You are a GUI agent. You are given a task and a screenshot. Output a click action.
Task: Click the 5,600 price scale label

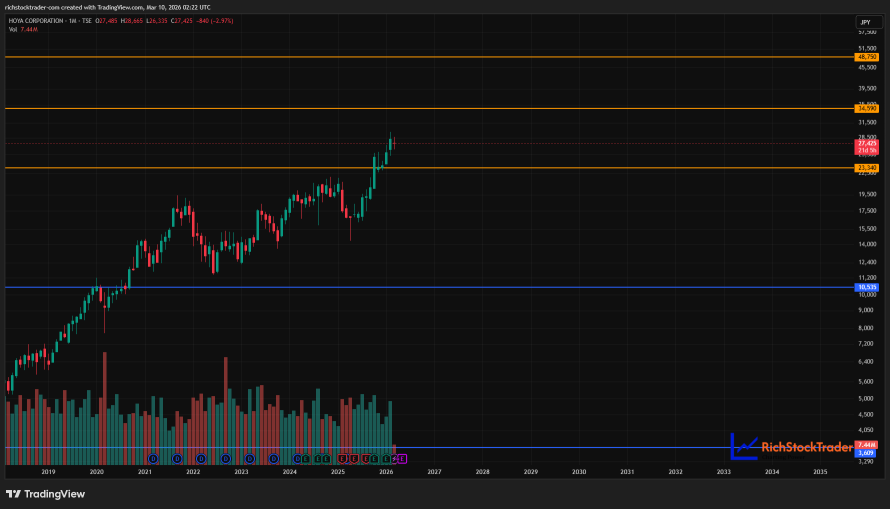(x=866, y=382)
